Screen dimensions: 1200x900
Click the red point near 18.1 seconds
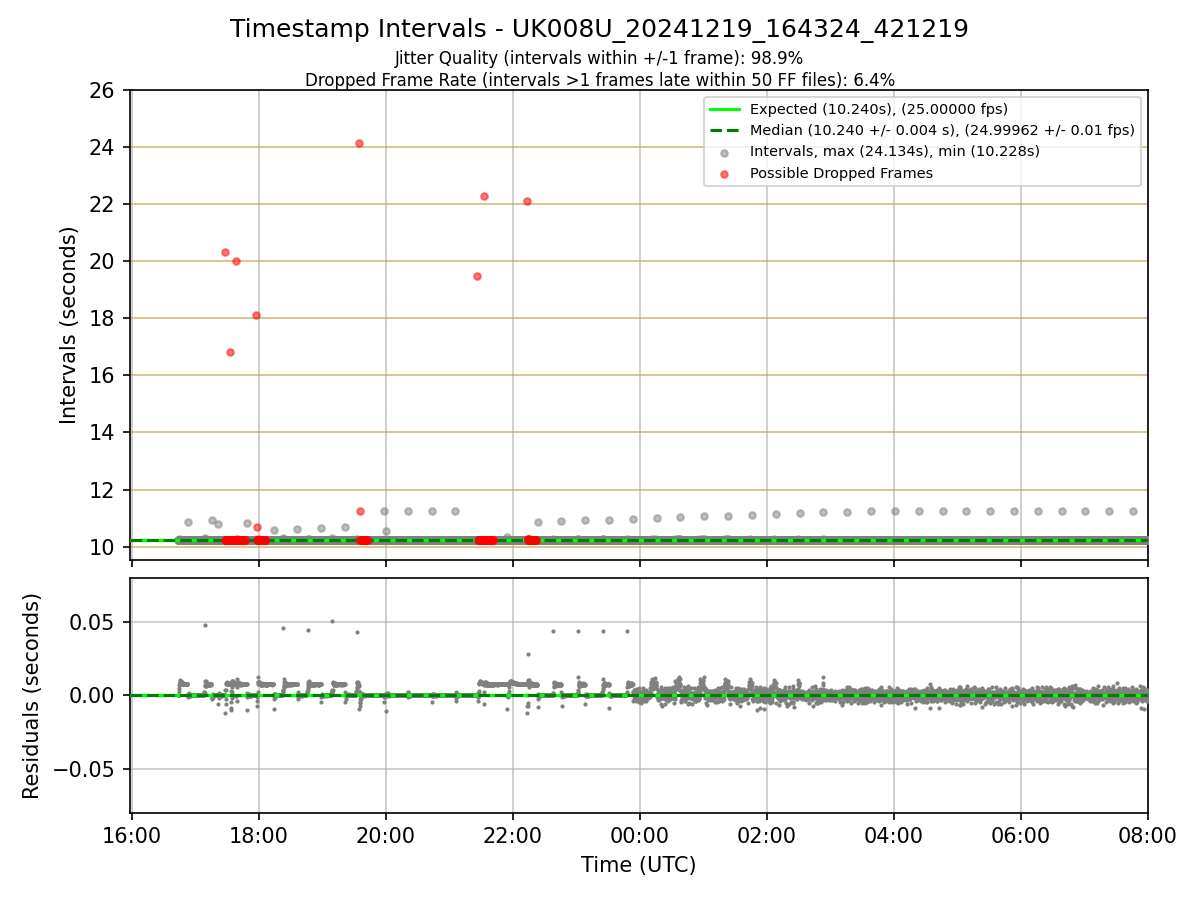(256, 315)
